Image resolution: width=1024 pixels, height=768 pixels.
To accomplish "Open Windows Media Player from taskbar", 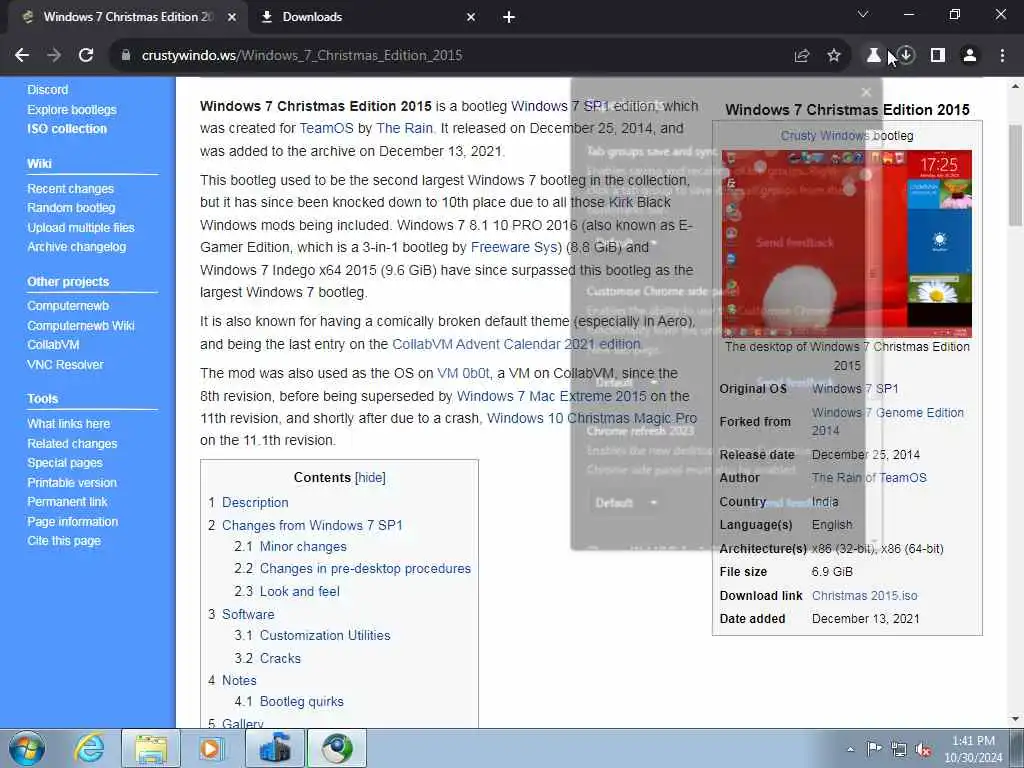I will [x=212, y=748].
